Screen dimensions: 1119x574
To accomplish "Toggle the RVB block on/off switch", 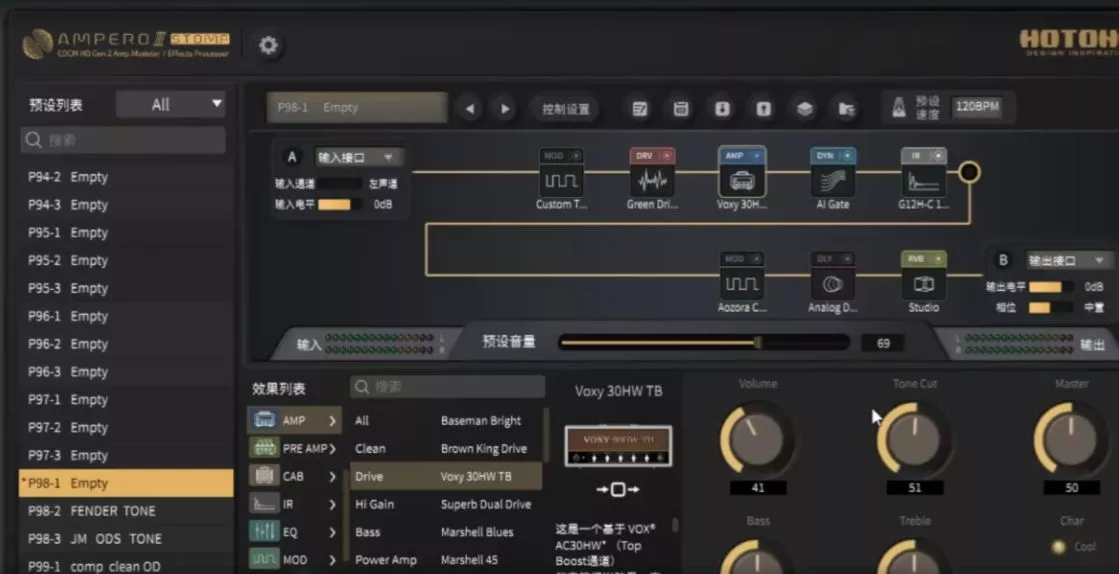I will 938,259.
